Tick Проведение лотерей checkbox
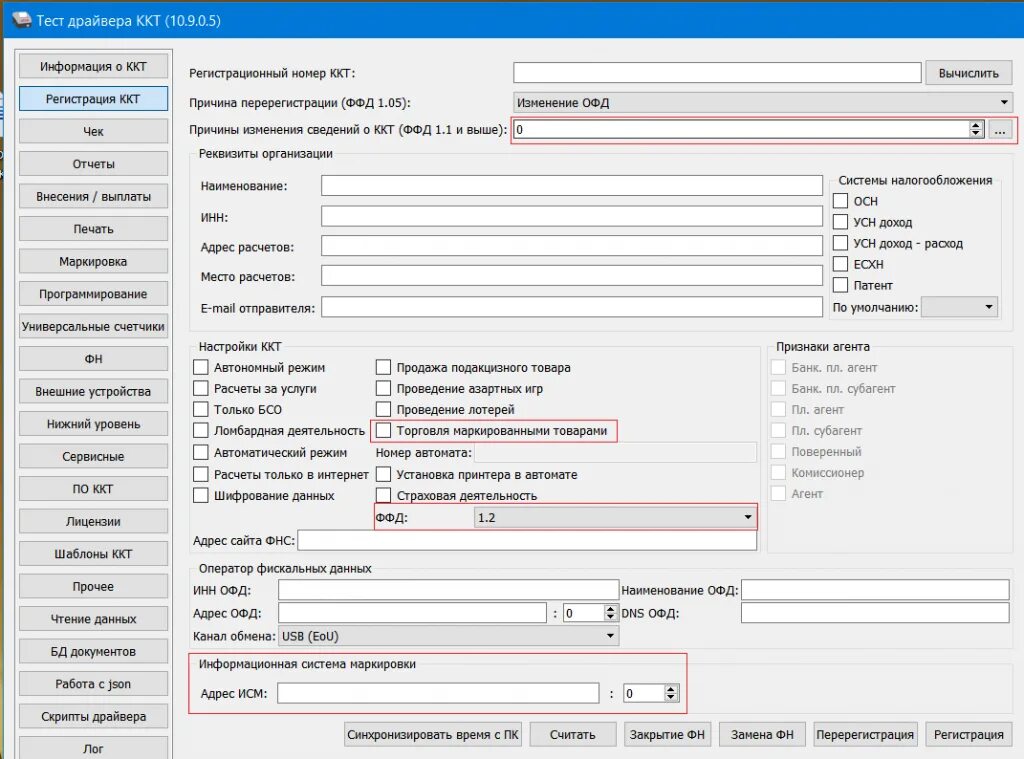The image size is (1024, 759). (x=383, y=409)
